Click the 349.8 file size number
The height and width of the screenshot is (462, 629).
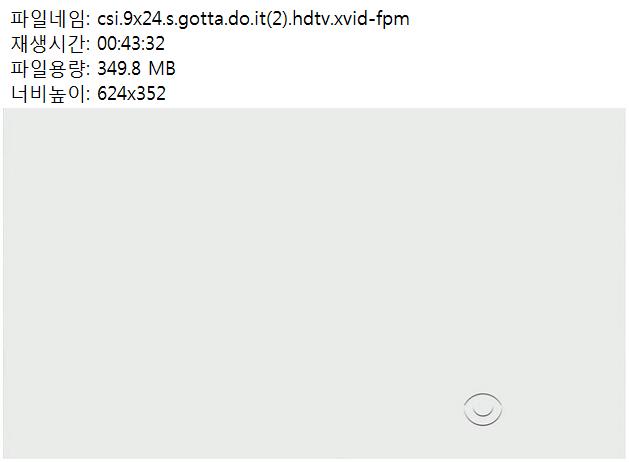(x=119, y=69)
